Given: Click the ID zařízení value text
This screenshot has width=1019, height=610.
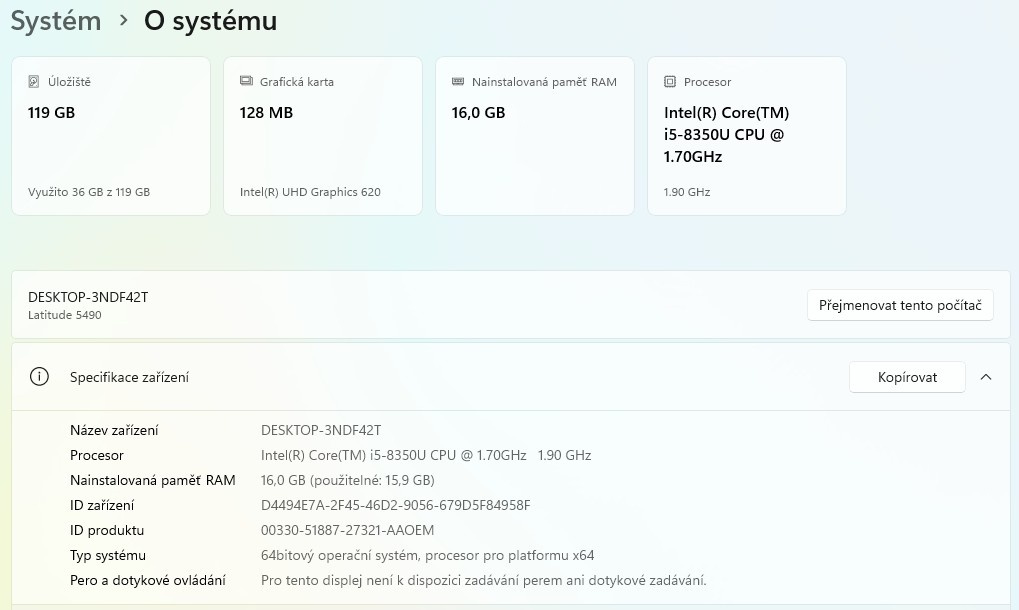Looking at the screenshot, I should [x=395, y=505].
